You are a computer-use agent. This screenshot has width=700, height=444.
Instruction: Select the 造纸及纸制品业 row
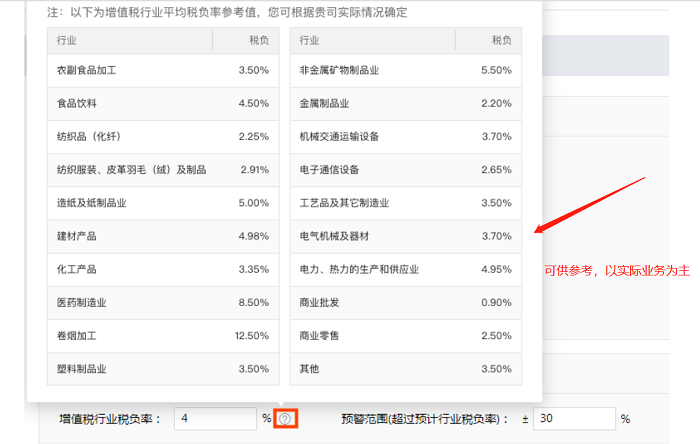(162, 203)
